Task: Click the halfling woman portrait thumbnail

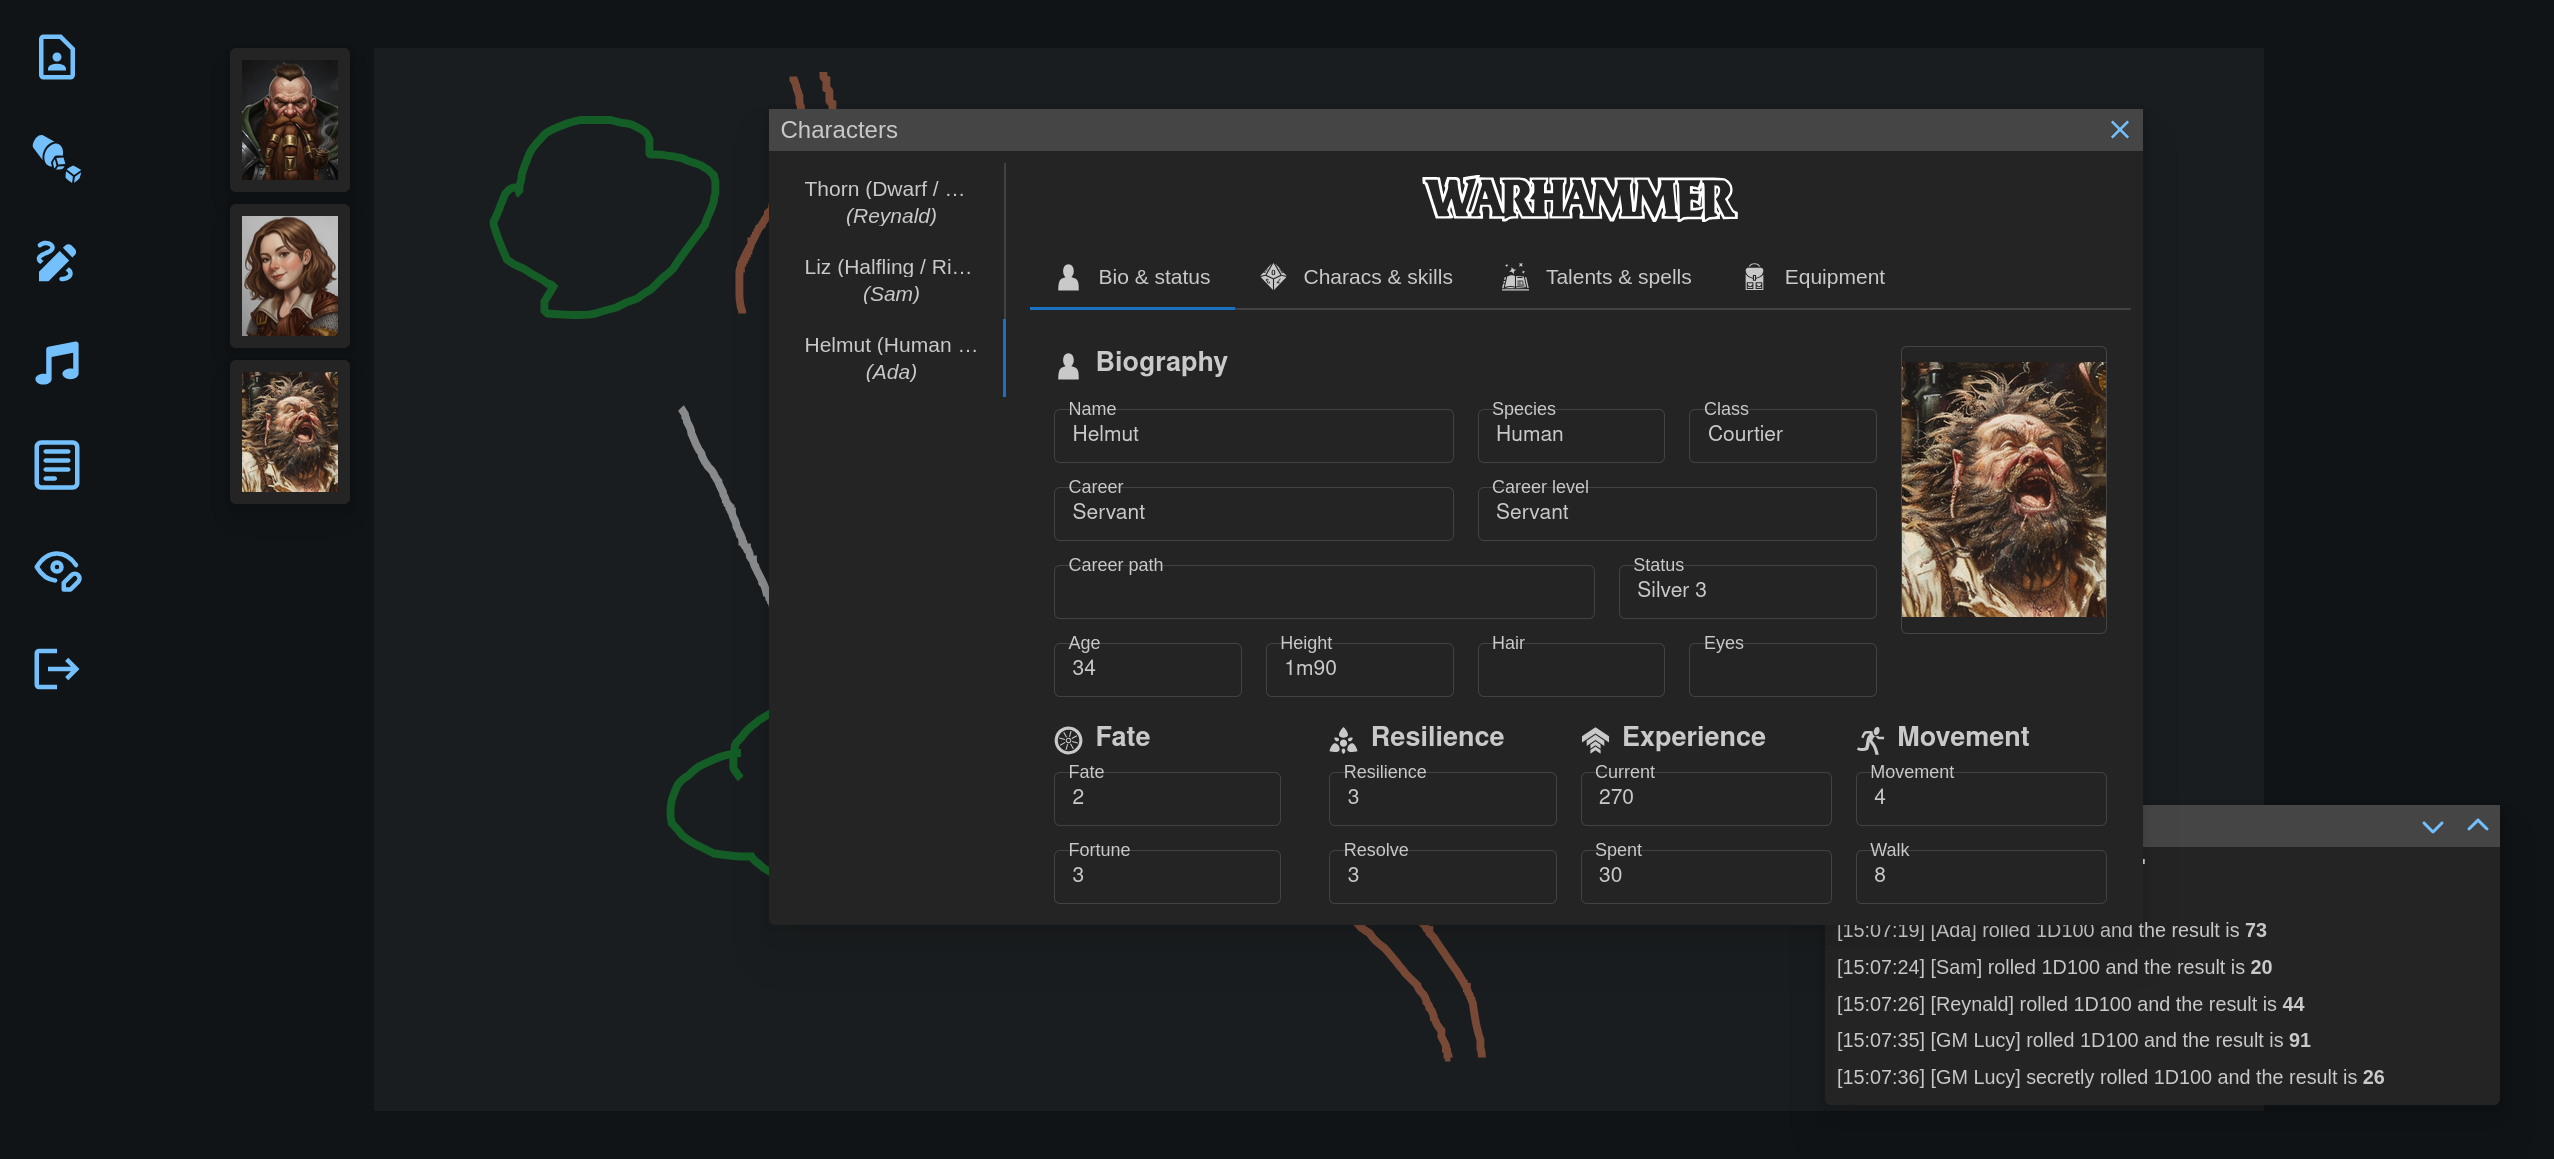Action: point(290,276)
